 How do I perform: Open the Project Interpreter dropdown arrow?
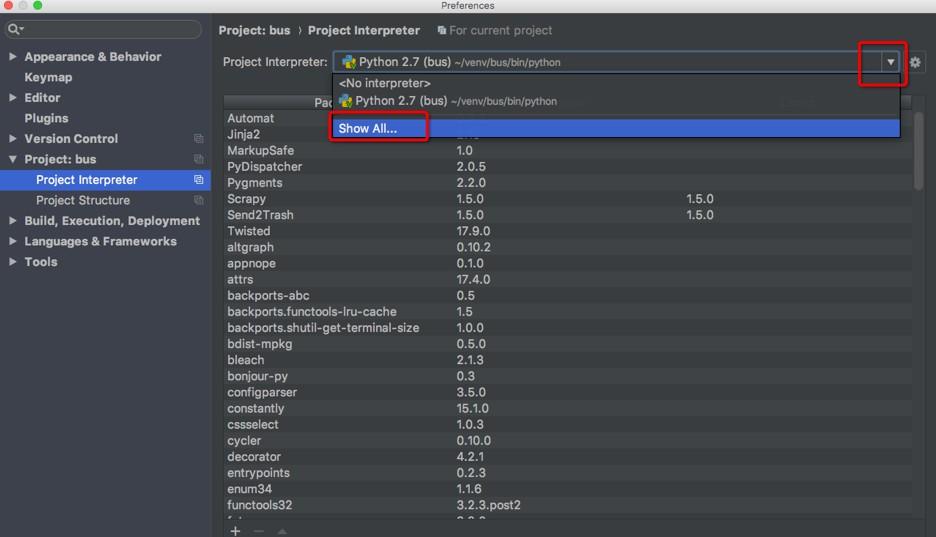tap(890, 62)
